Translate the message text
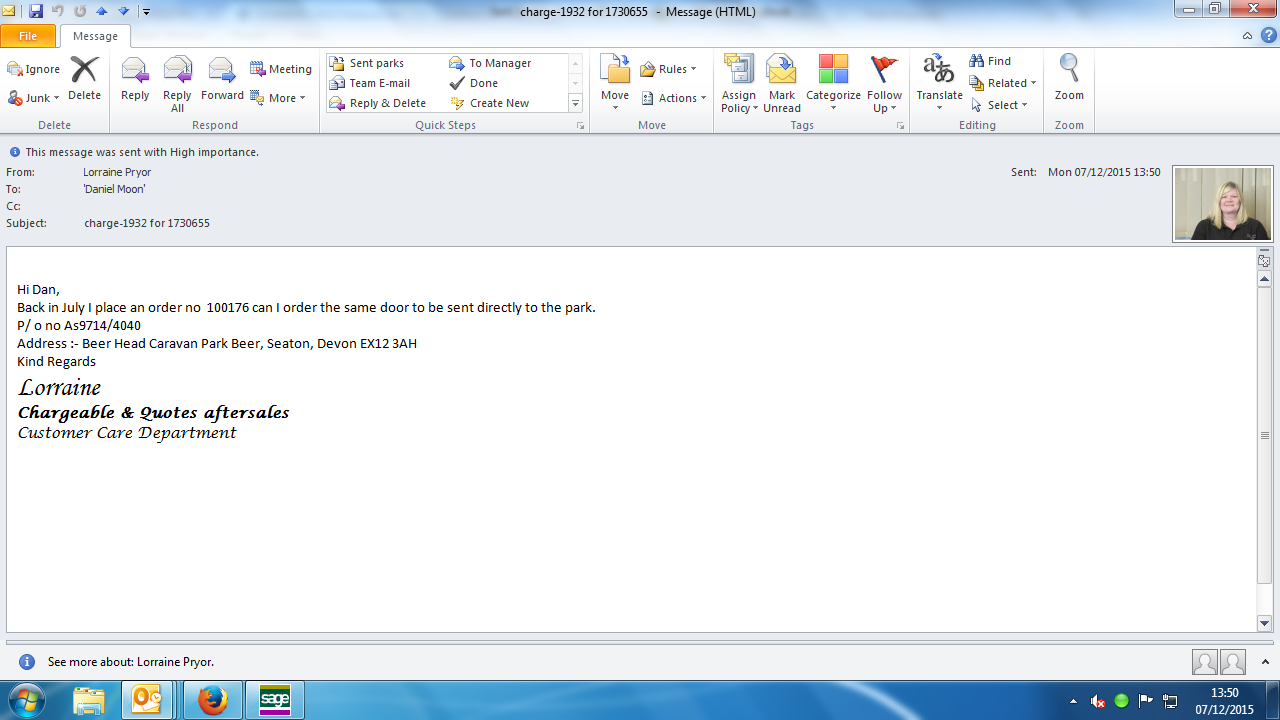Screen dimensions: 1280x720 click(x=939, y=84)
